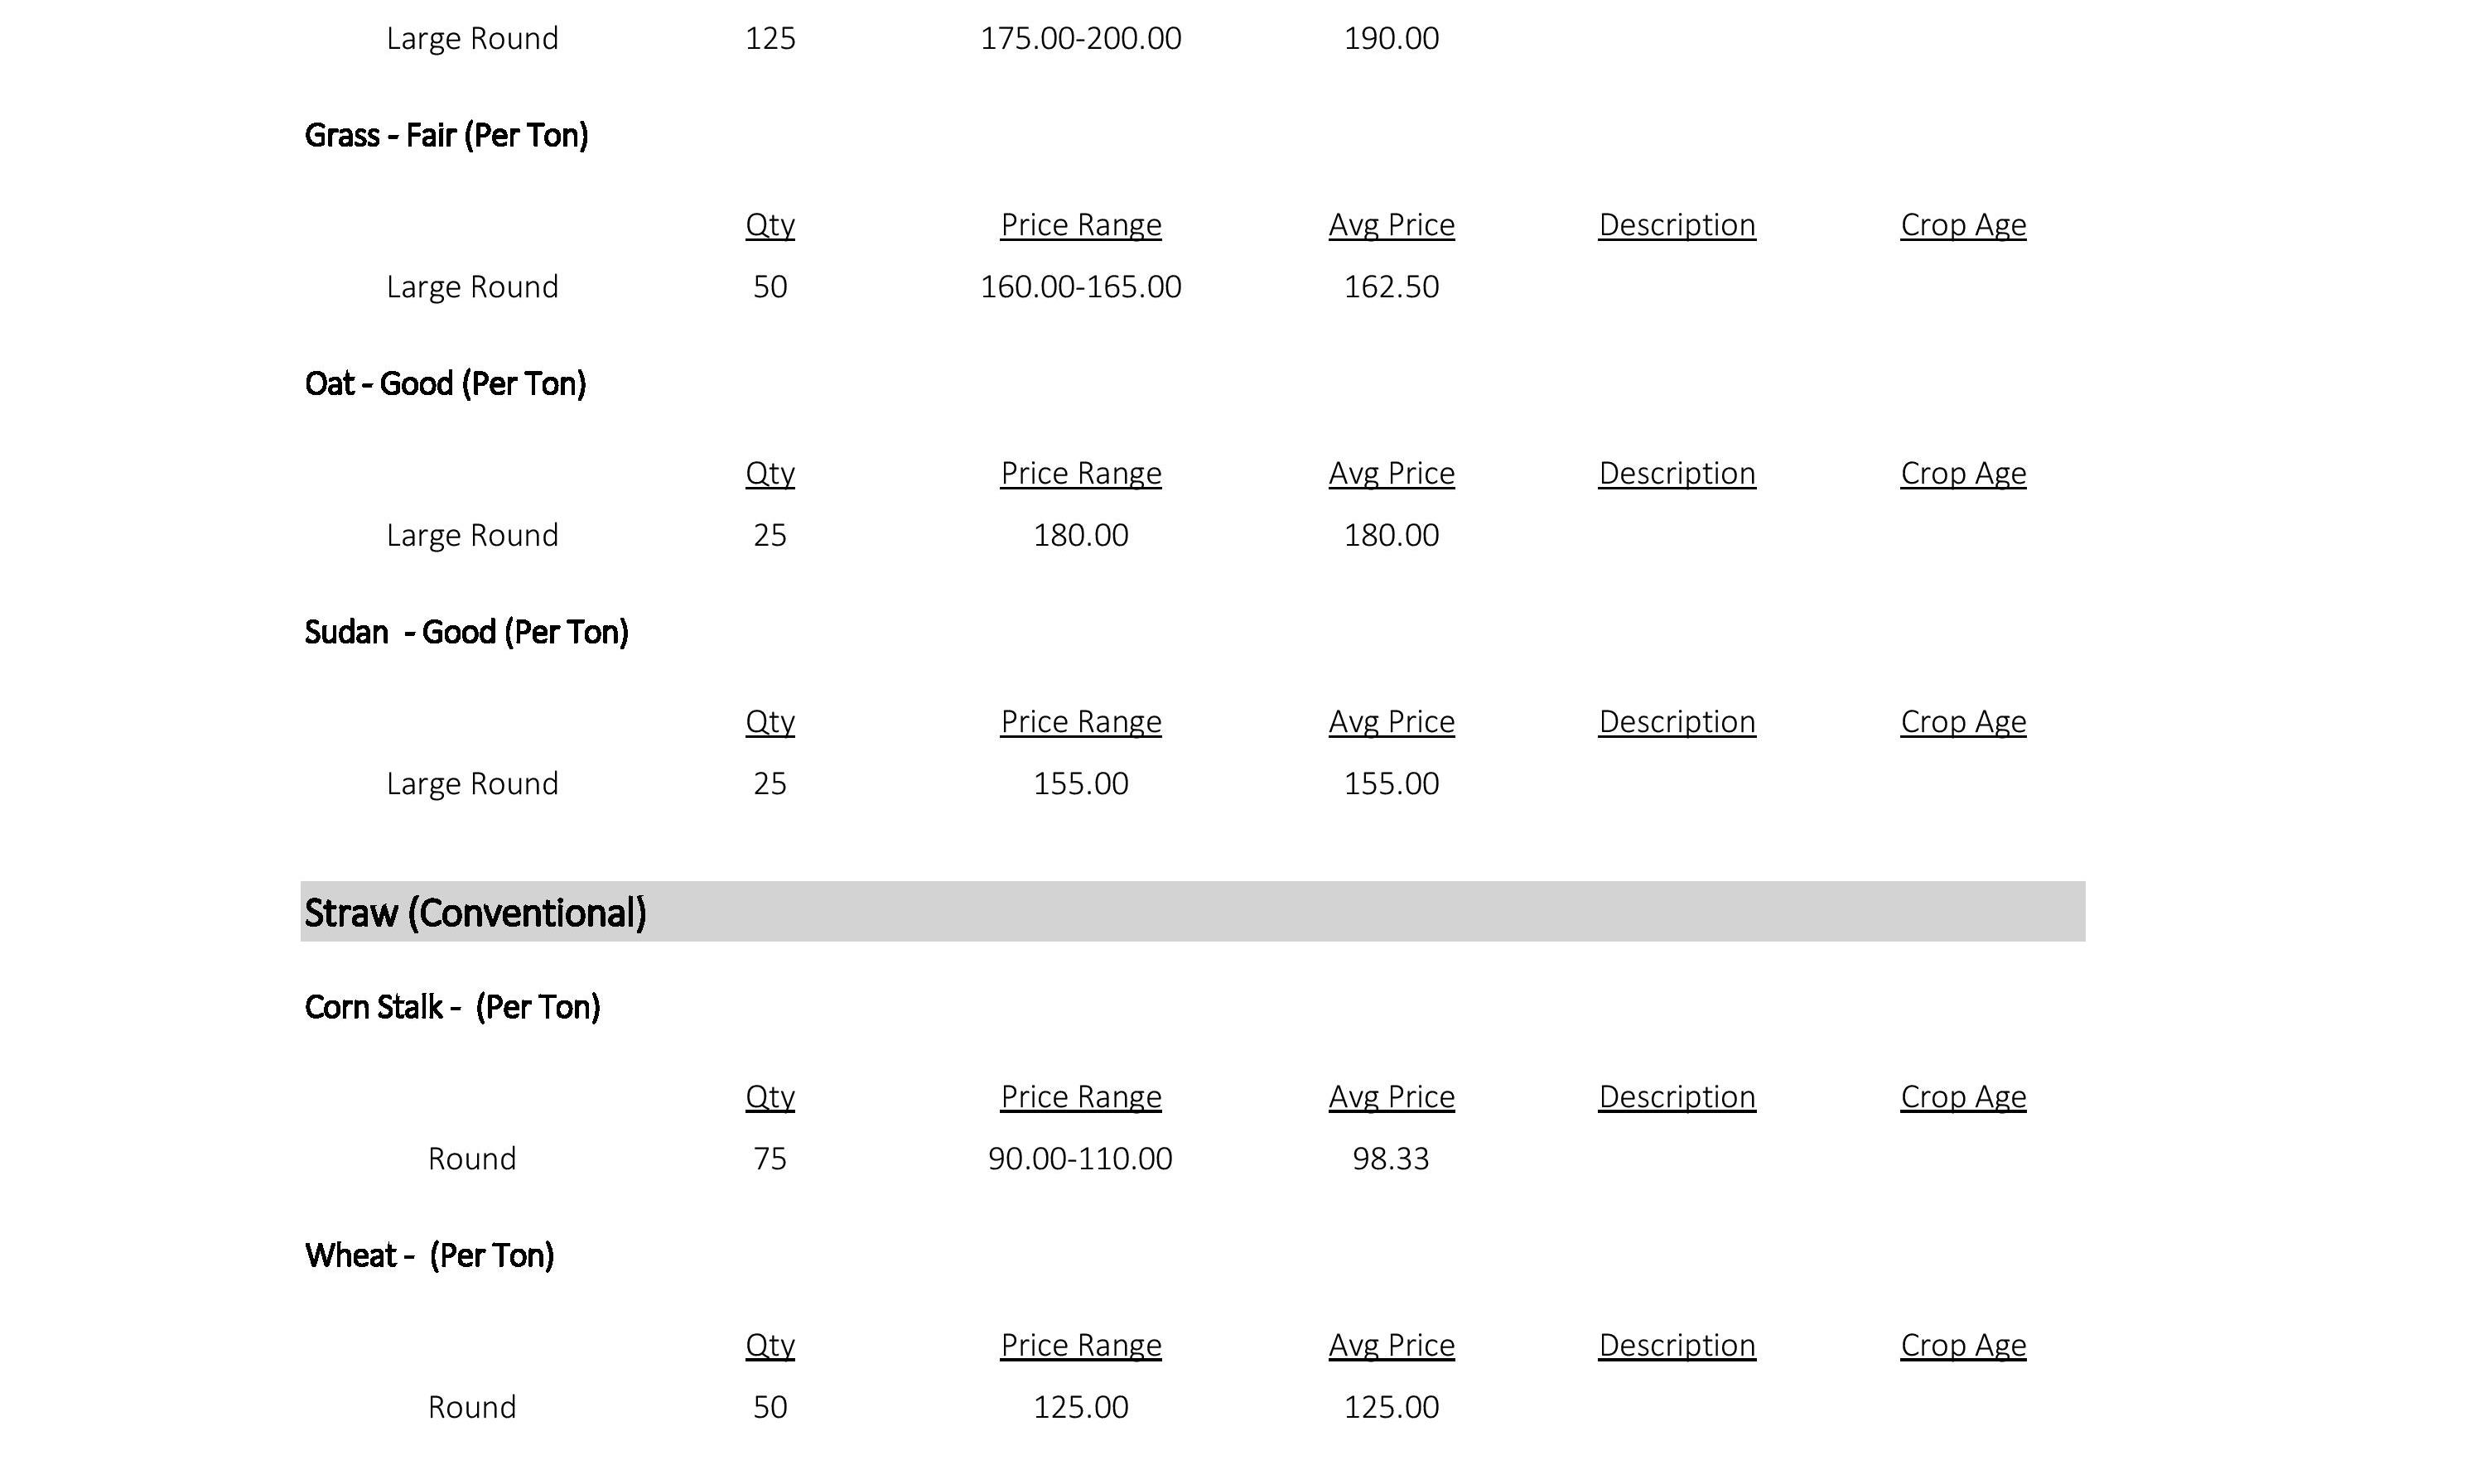Viewport: 2485px width, 1484px height.
Task: Click Avg Price header under Sudan - Good
Action: tap(1391, 722)
